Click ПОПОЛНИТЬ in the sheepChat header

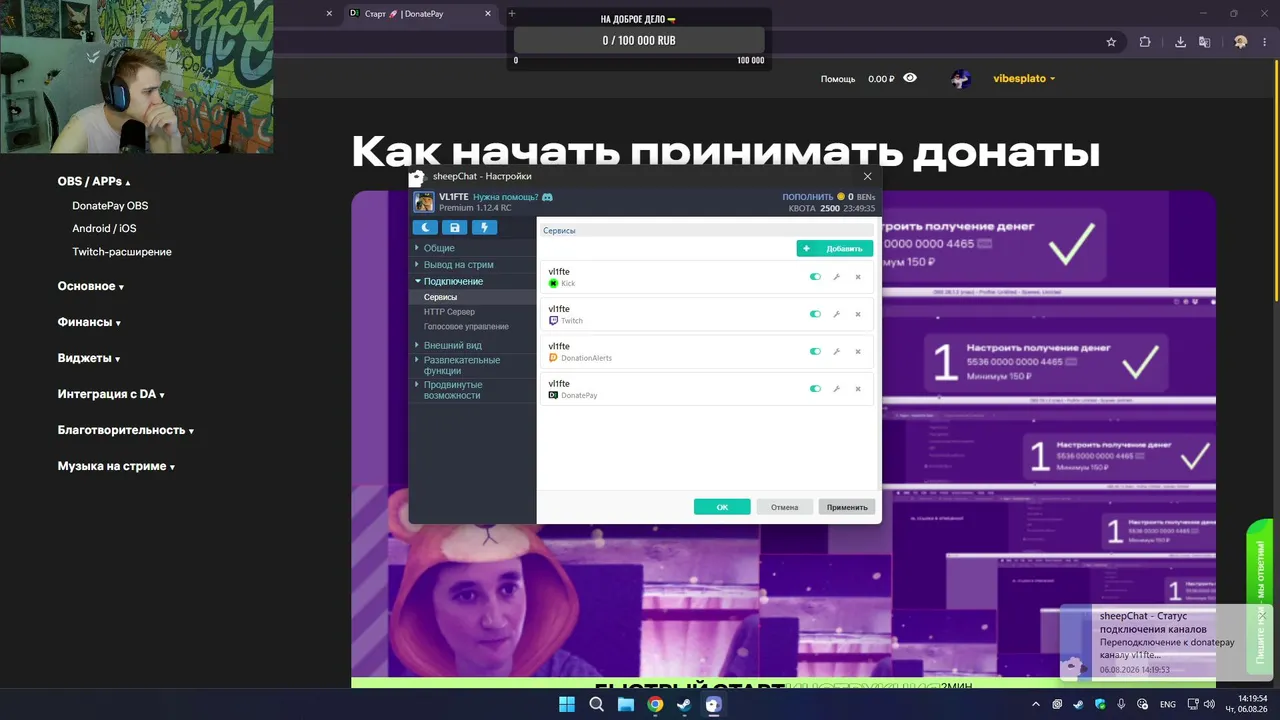(x=807, y=197)
